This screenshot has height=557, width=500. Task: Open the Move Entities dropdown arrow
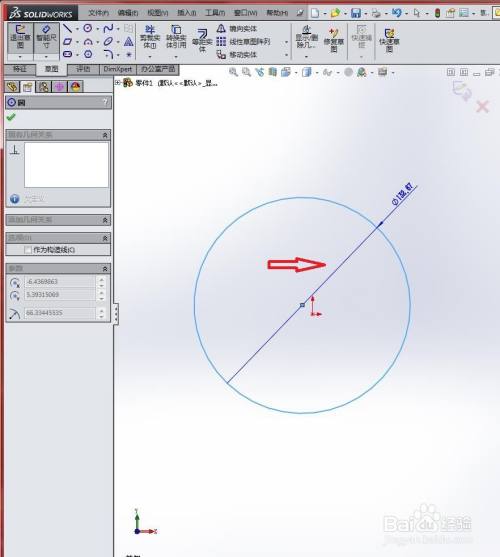[286, 55]
